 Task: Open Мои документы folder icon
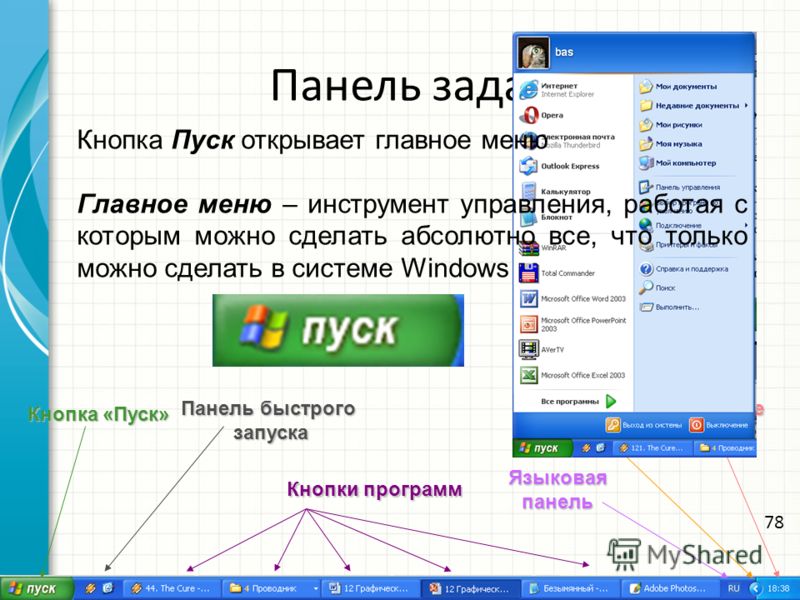click(646, 87)
